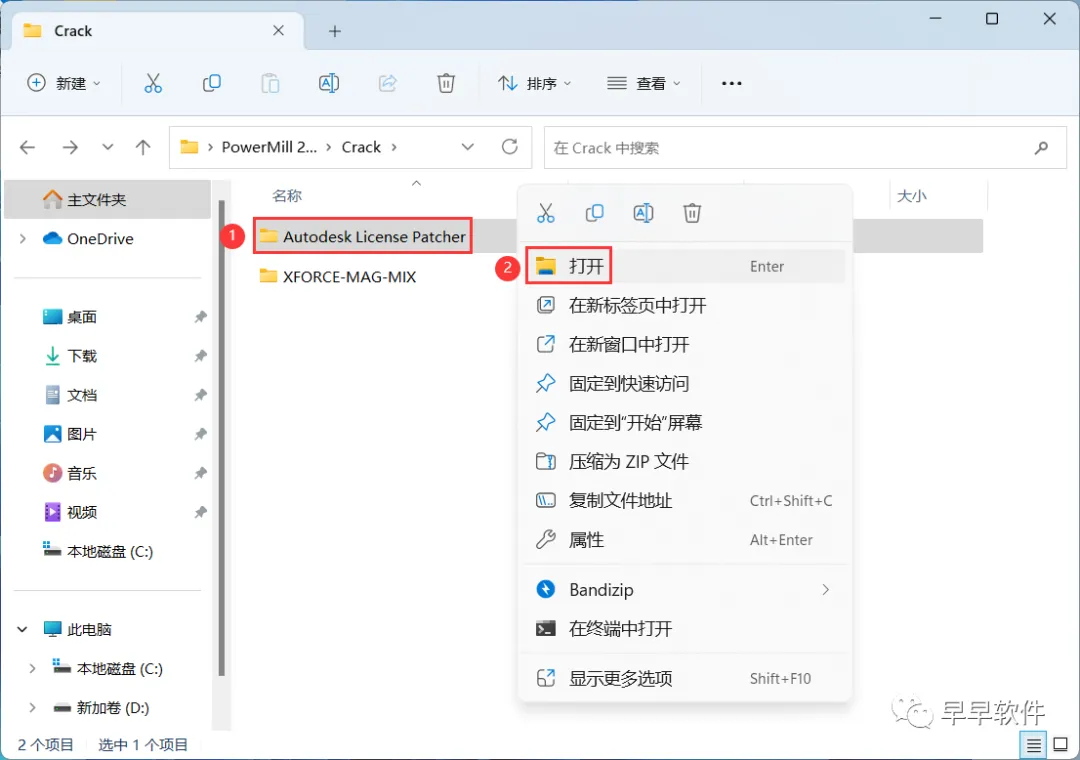Expand the address bar history dropdown

pyautogui.click(x=468, y=147)
